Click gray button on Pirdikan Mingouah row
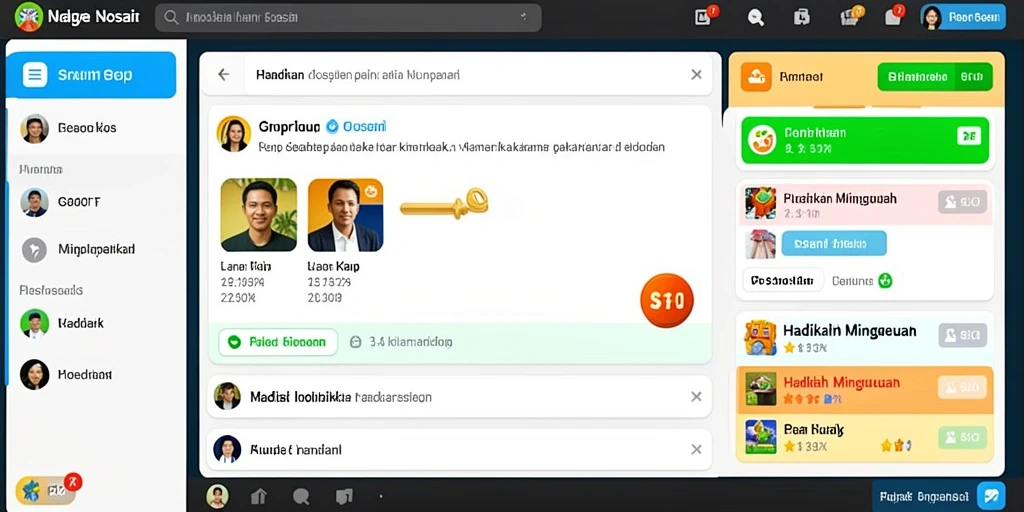Image resolution: width=1024 pixels, height=512 pixels. 962,202
